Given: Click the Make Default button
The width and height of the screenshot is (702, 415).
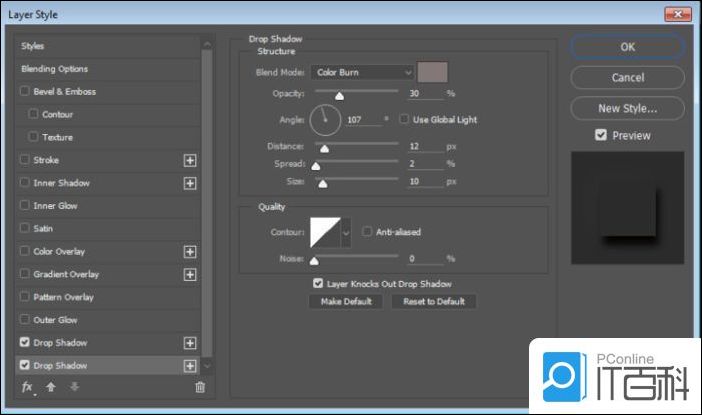Looking at the screenshot, I should (347, 301).
